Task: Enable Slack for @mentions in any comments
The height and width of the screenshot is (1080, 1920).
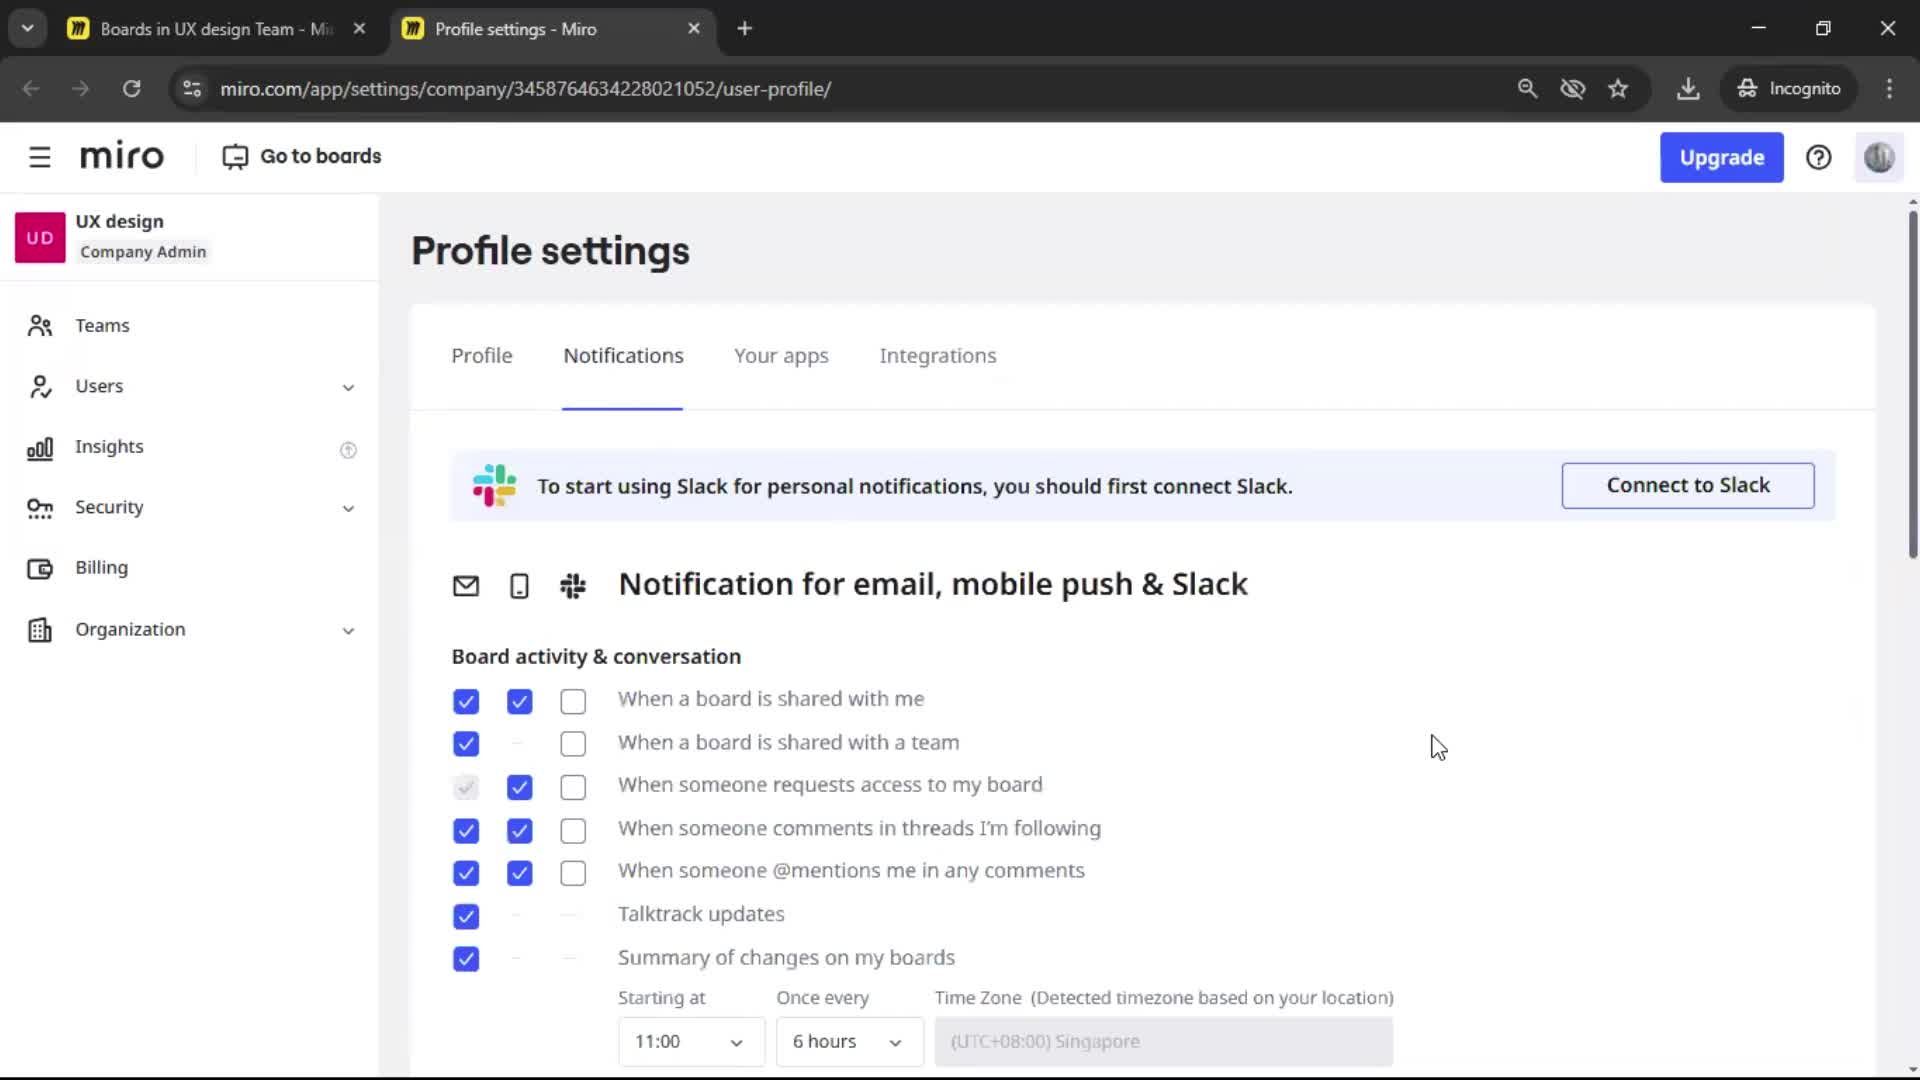Action: tap(573, 874)
